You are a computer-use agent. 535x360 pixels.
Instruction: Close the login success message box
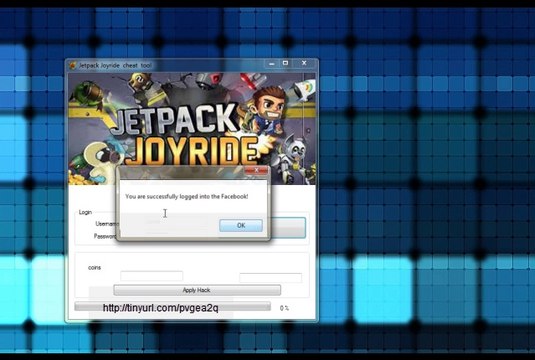(x=256, y=171)
